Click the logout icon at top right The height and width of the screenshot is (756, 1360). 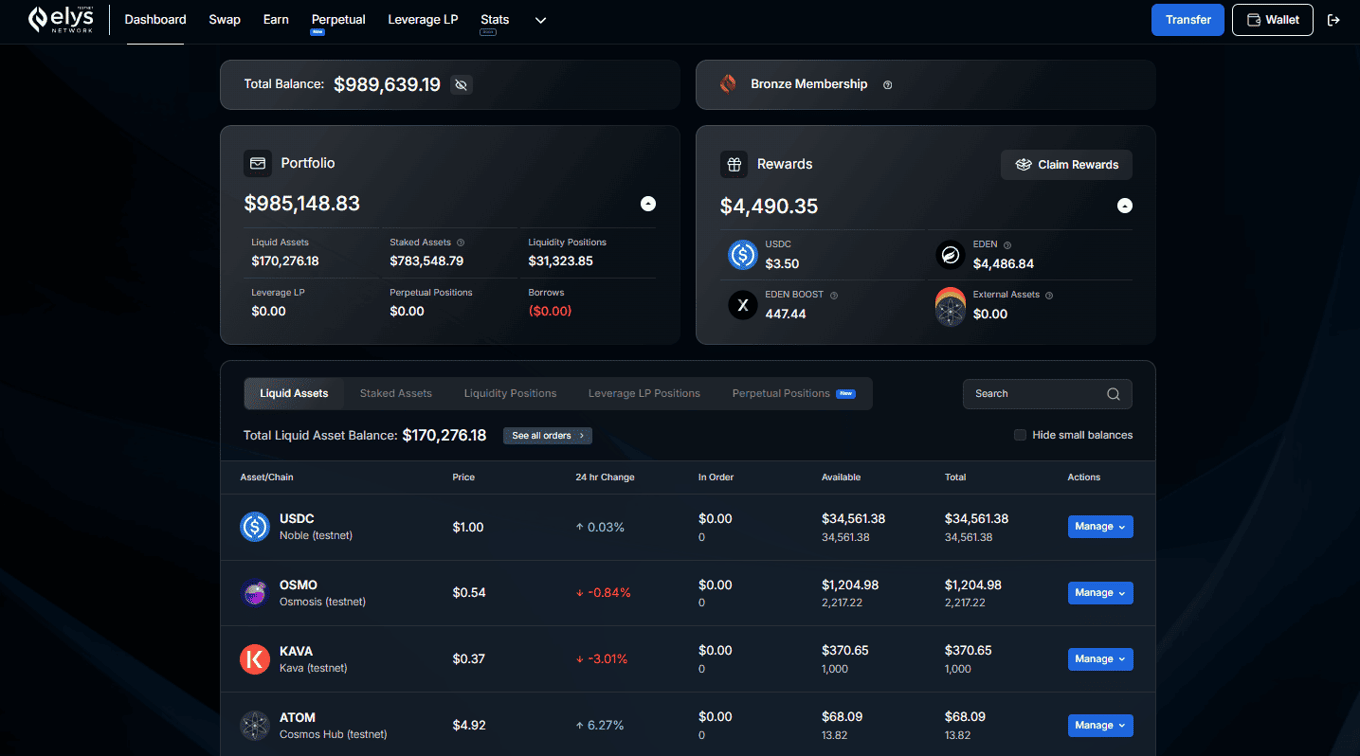(1333, 20)
